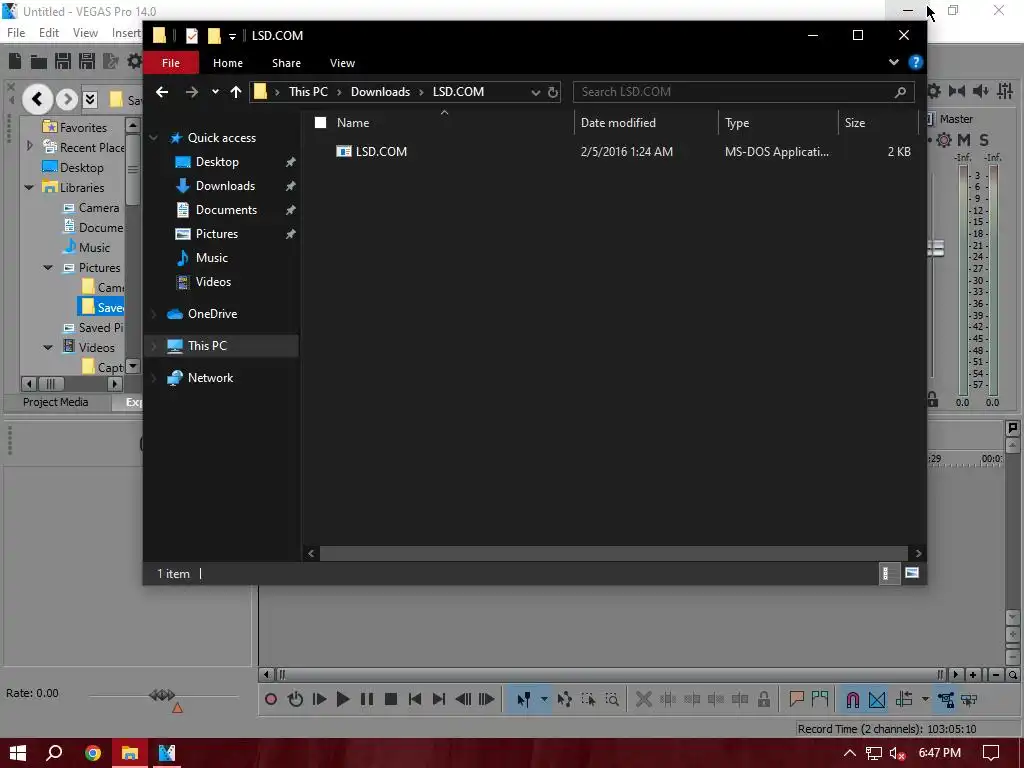Insert a marker with the marker icon
Screen dimensions: 1024x768
click(796, 699)
